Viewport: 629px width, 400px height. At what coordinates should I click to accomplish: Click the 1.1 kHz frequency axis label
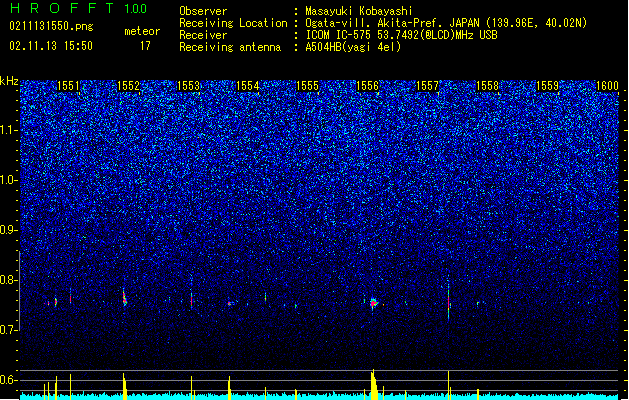click(x=9, y=130)
